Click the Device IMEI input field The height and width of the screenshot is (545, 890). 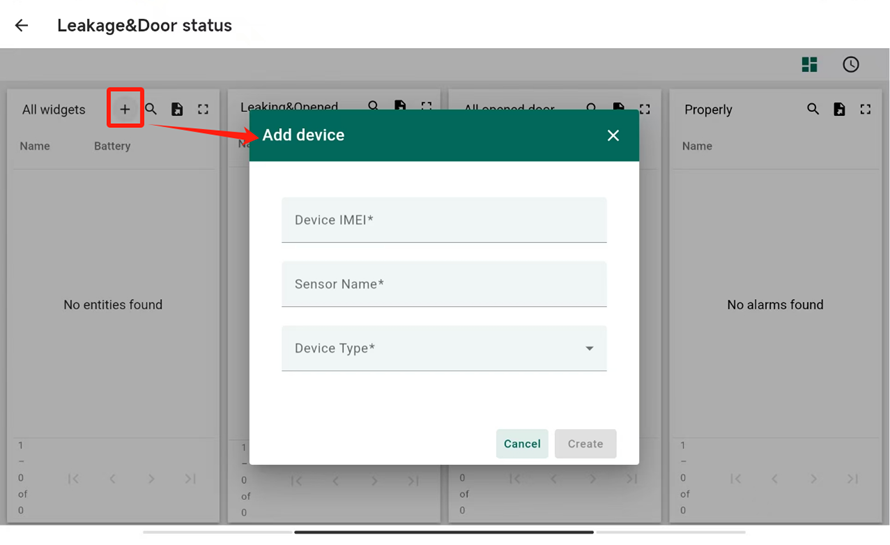(444, 220)
